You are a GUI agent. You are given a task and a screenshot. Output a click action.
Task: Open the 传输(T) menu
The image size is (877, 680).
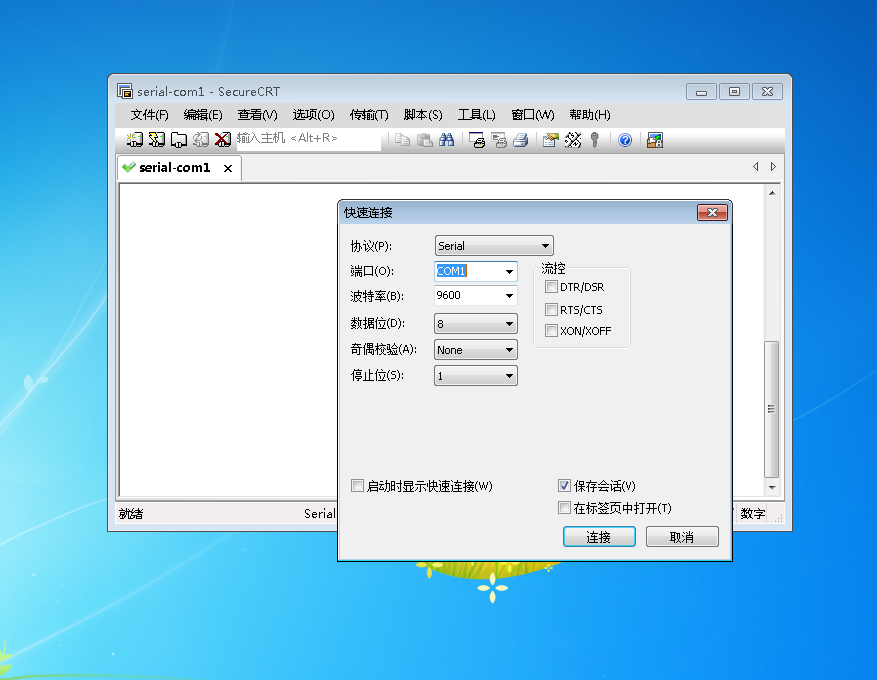click(369, 115)
